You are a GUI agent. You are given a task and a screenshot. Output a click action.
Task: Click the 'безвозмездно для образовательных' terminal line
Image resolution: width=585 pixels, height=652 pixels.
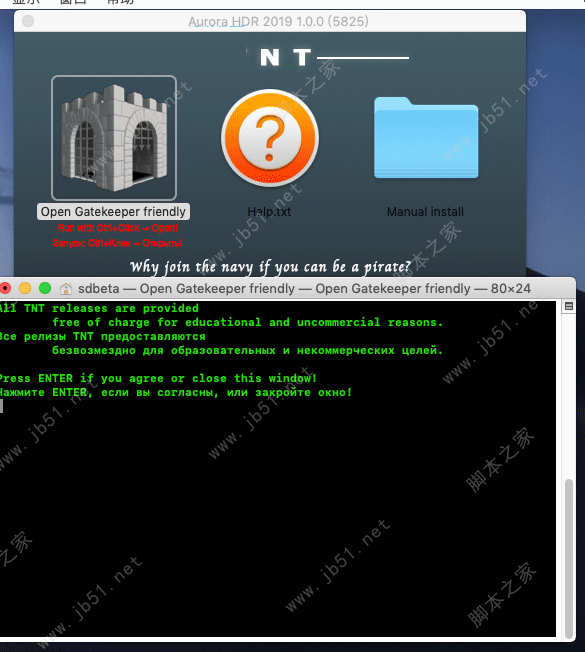click(x=247, y=351)
